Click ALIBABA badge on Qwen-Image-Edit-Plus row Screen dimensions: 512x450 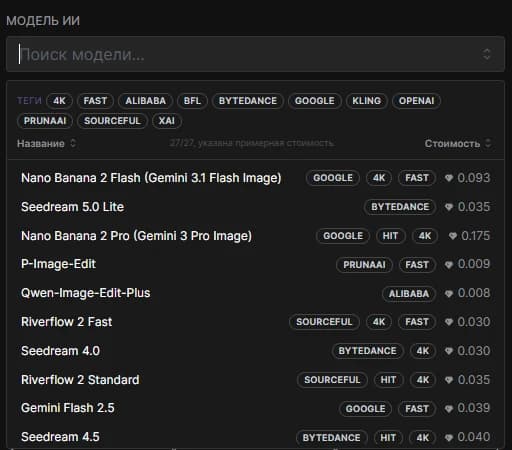[409, 294]
